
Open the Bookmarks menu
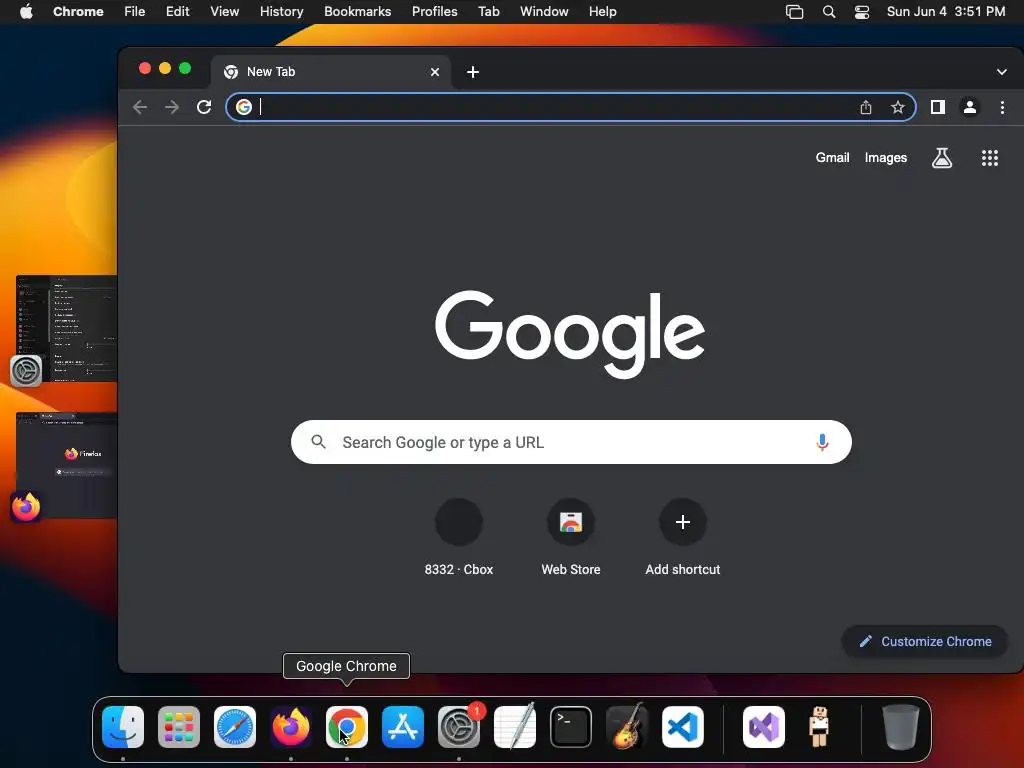357,11
